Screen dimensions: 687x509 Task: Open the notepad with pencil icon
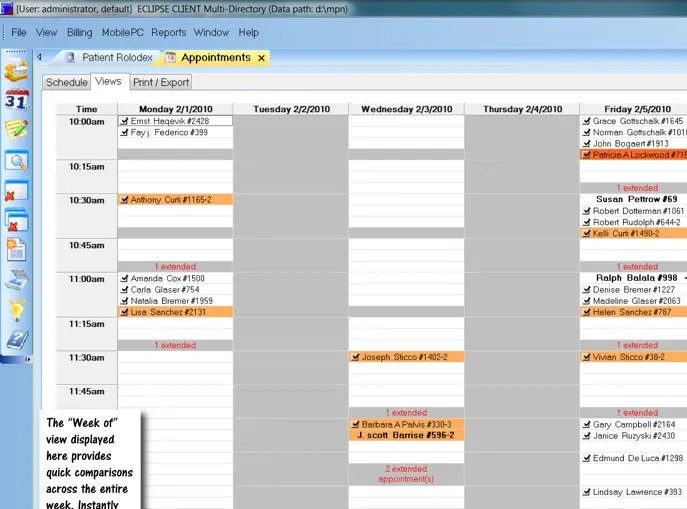(x=16, y=129)
